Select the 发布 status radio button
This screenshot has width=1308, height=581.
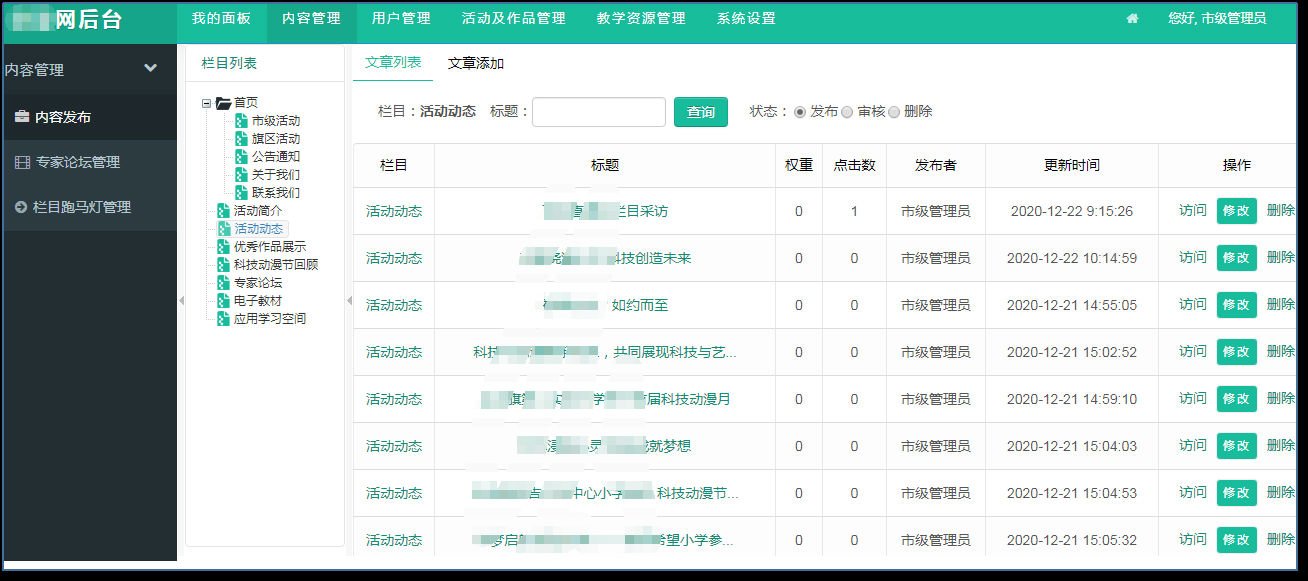click(800, 112)
